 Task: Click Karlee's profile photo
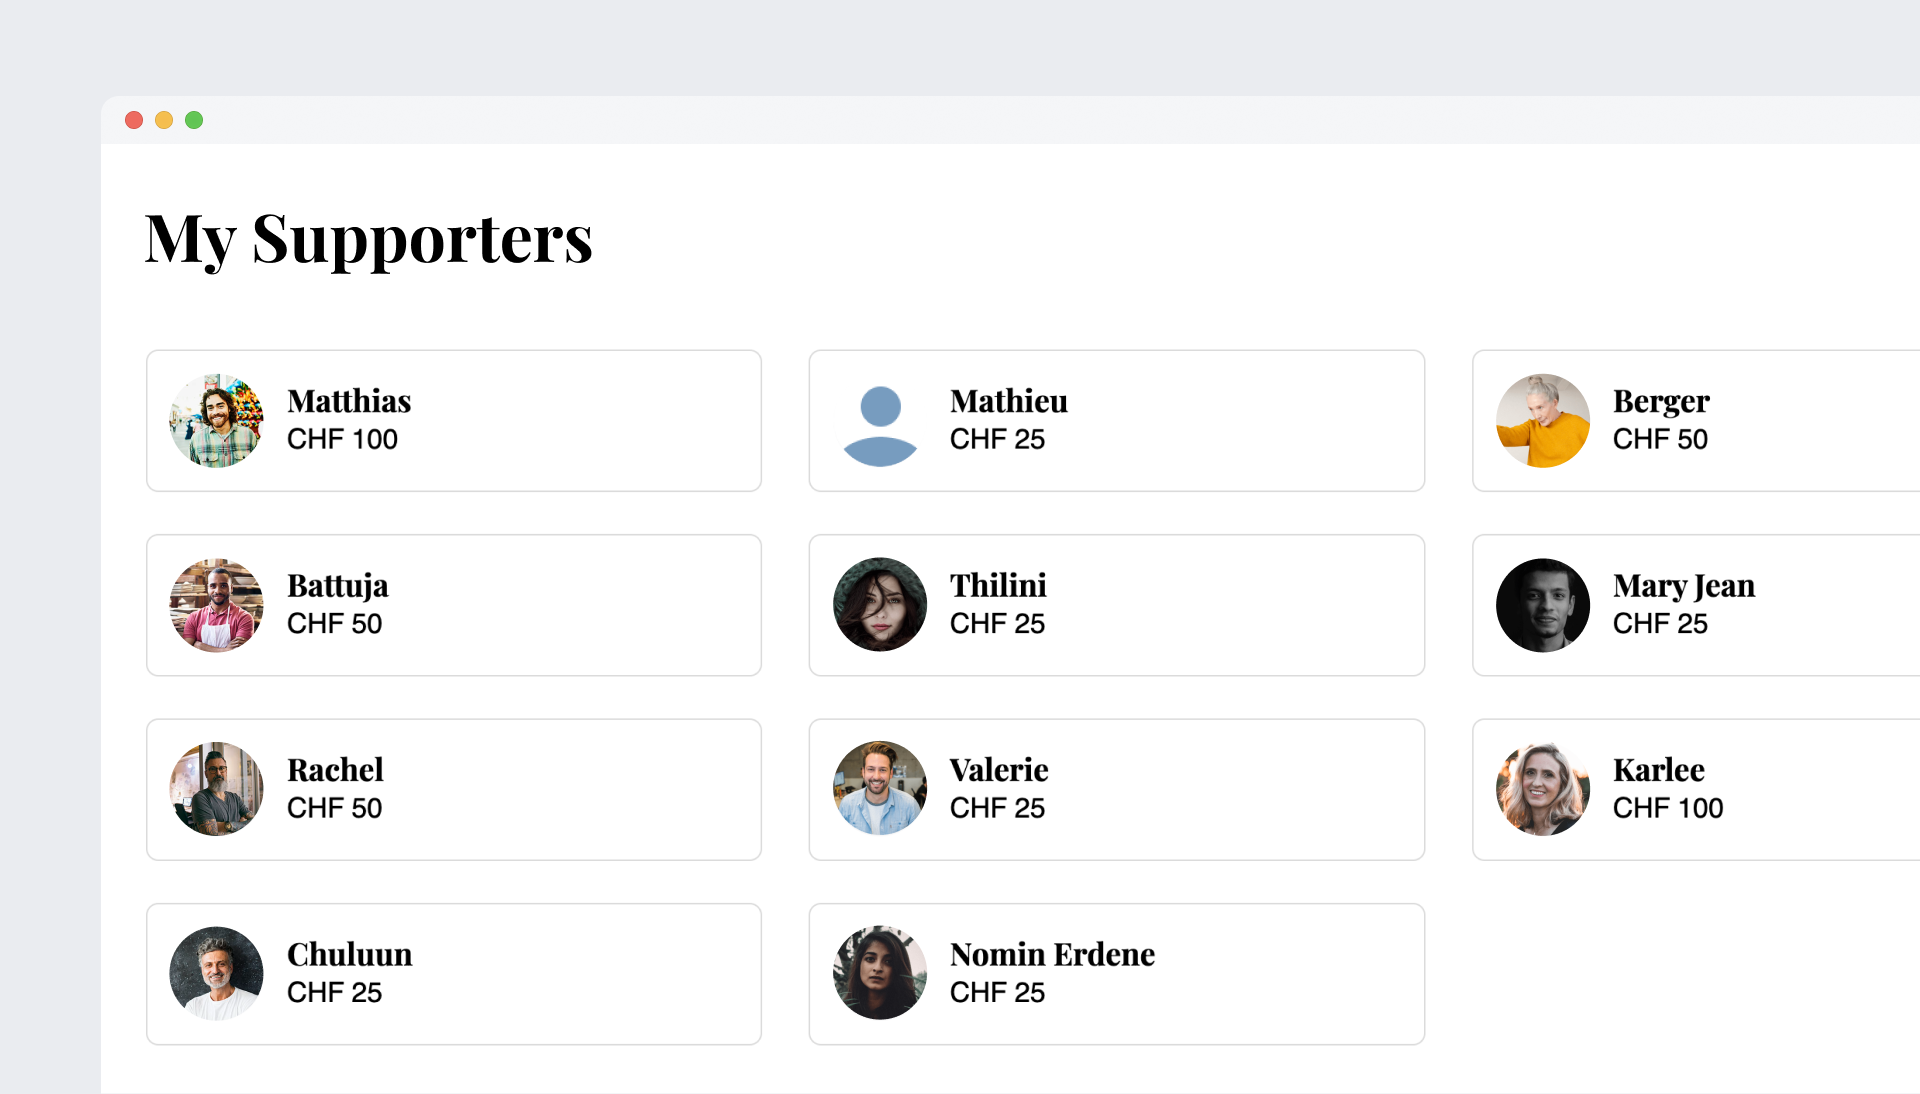point(1542,789)
